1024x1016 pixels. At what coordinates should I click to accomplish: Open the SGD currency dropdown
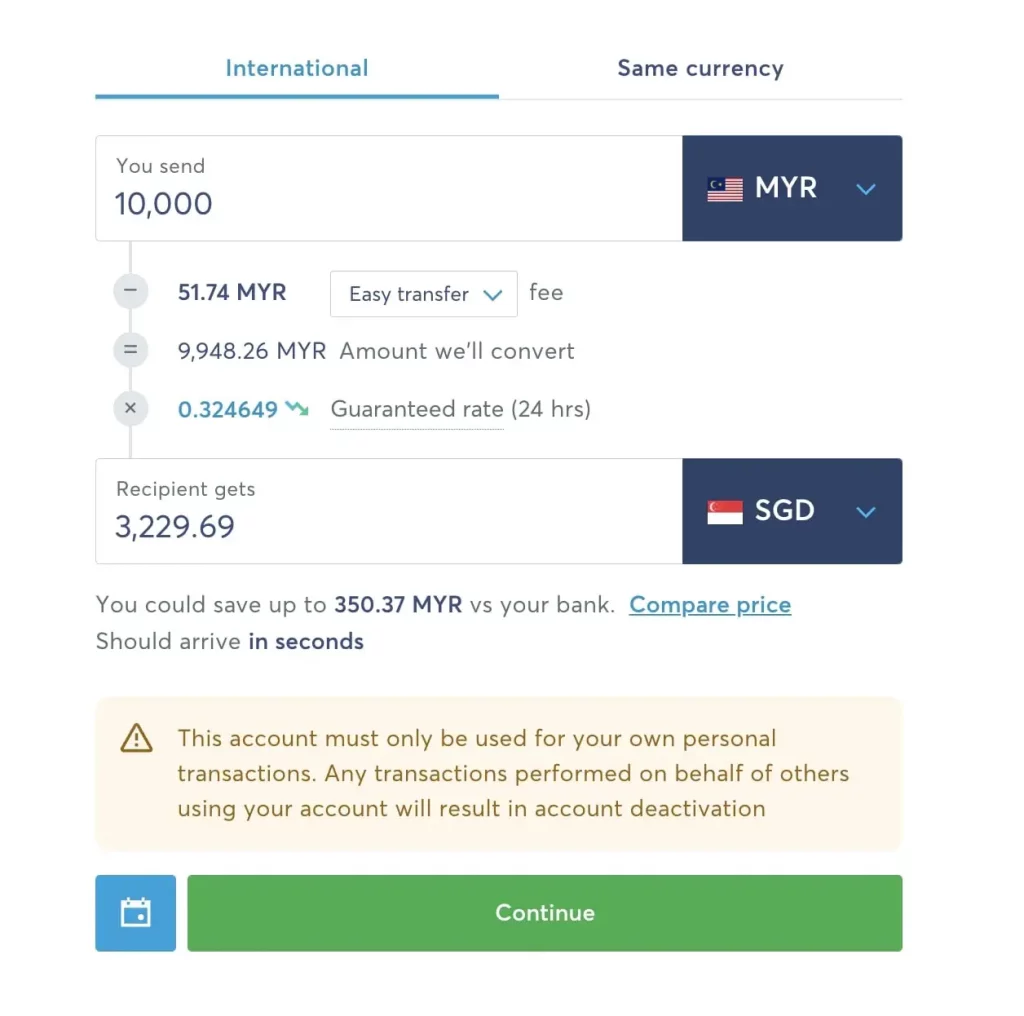point(866,512)
